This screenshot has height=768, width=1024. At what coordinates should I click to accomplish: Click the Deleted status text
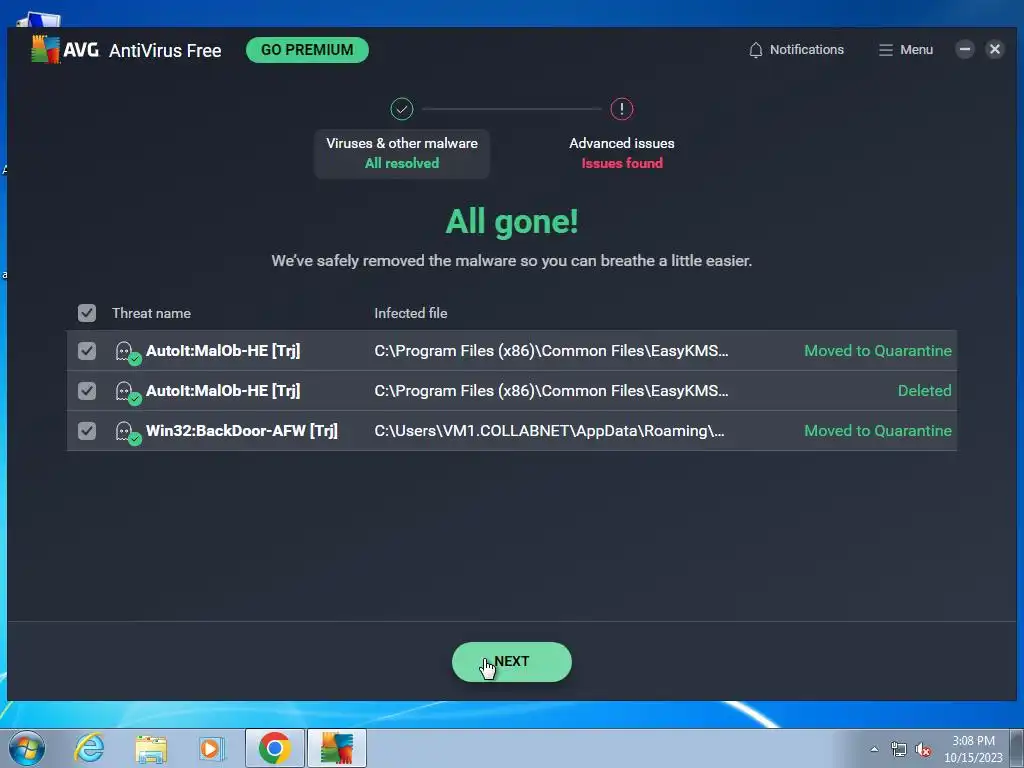point(924,391)
